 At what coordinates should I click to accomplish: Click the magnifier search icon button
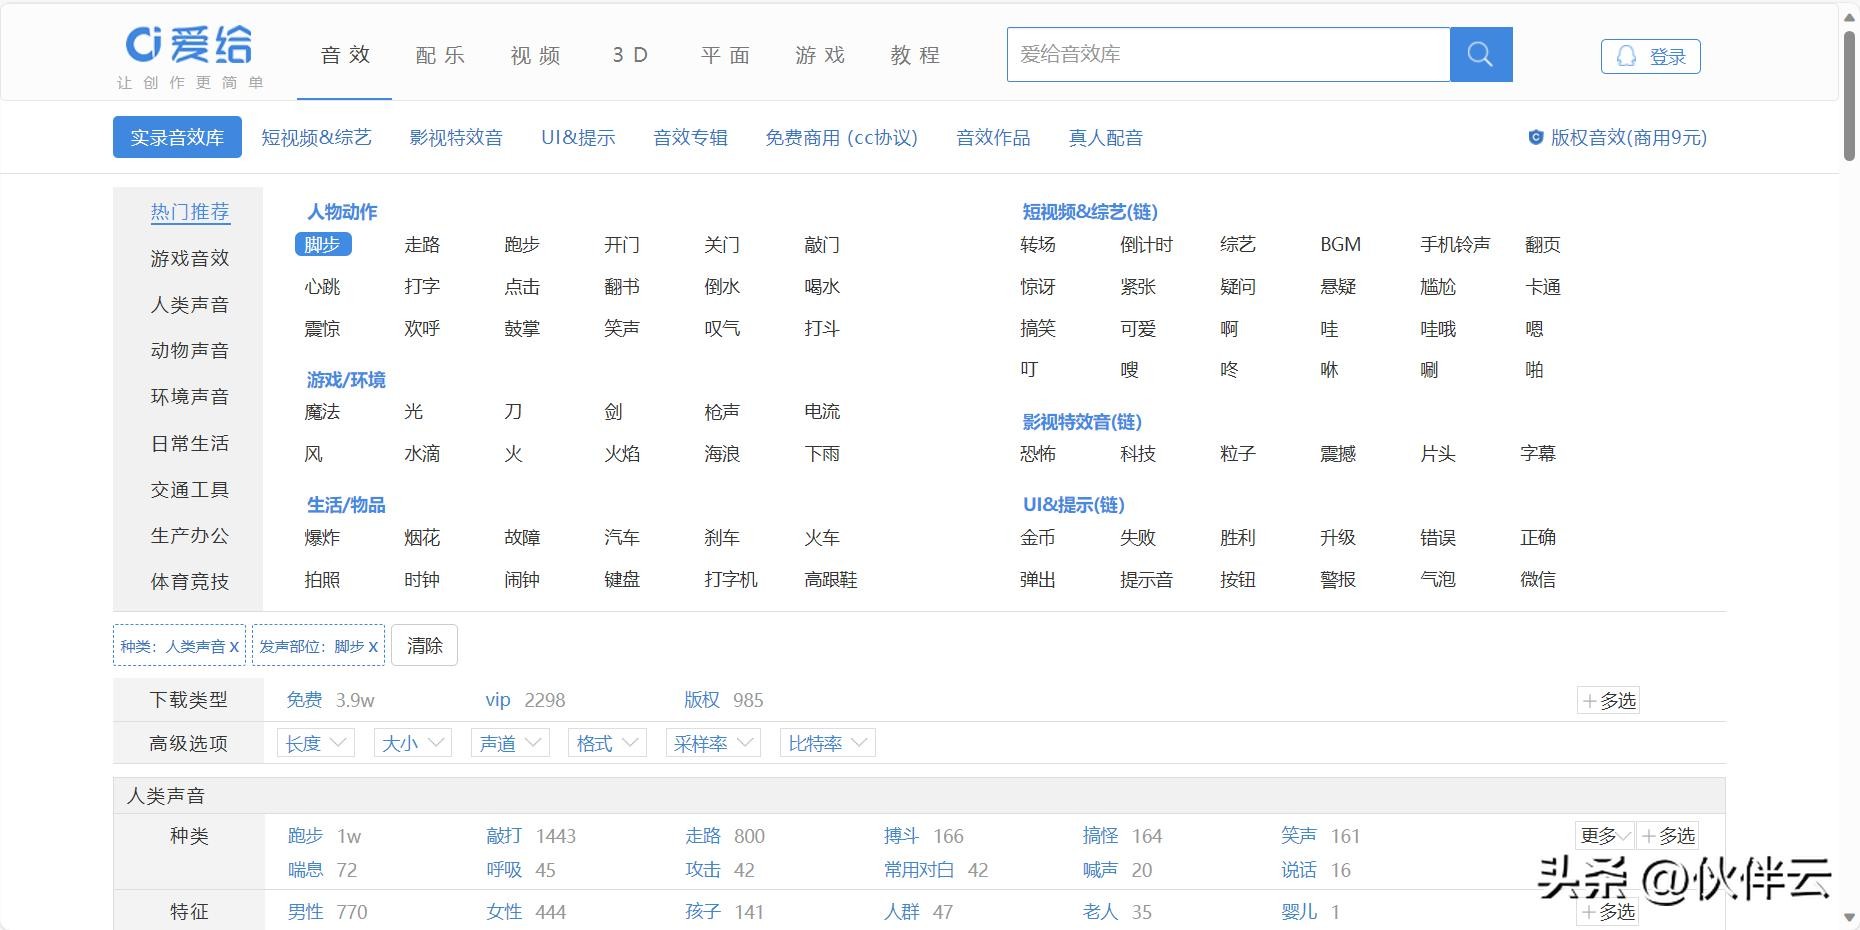point(1480,55)
